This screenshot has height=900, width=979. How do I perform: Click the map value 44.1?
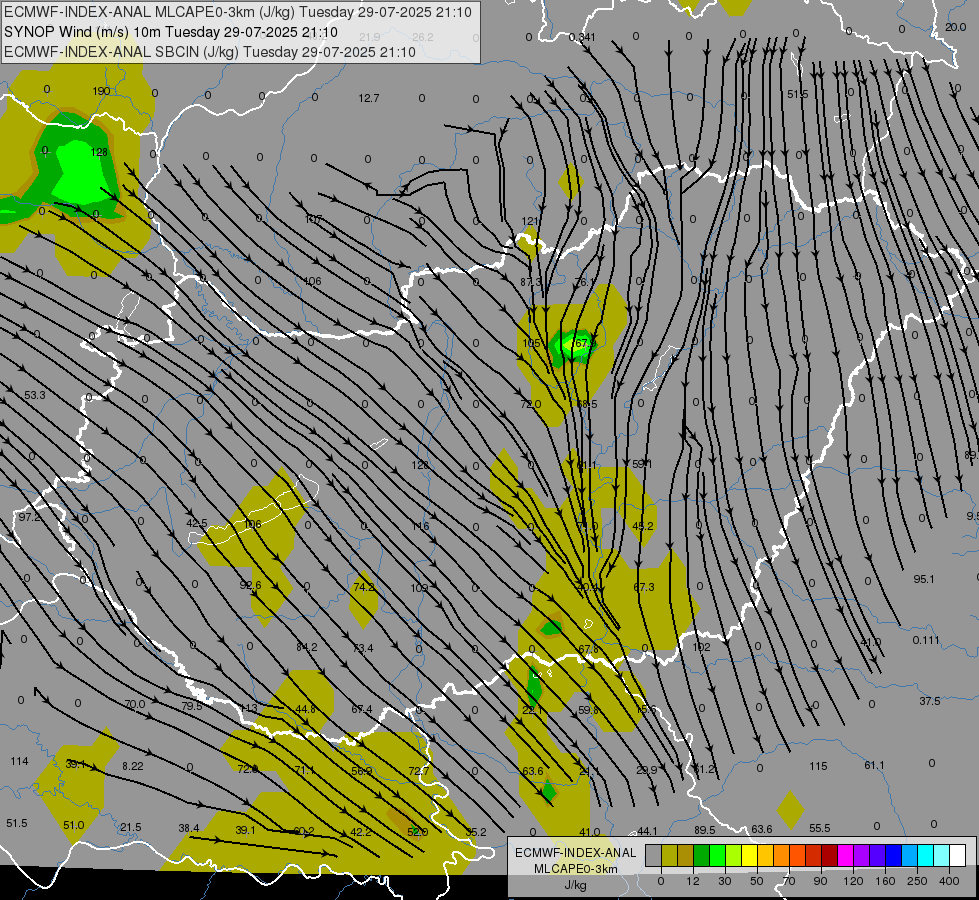(647, 831)
